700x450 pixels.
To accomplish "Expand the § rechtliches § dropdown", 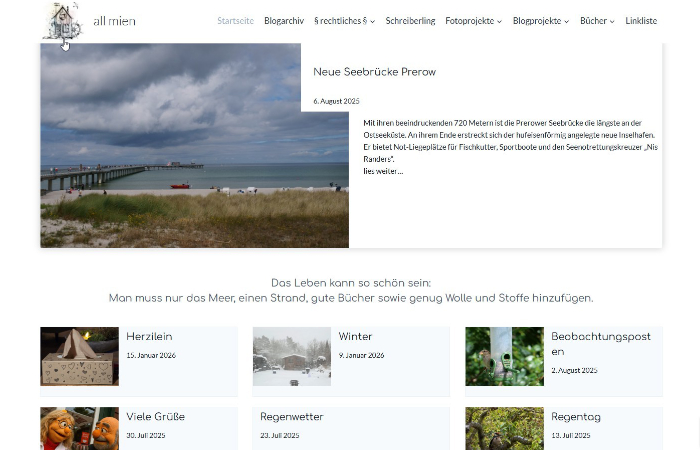I will [344, 21].
